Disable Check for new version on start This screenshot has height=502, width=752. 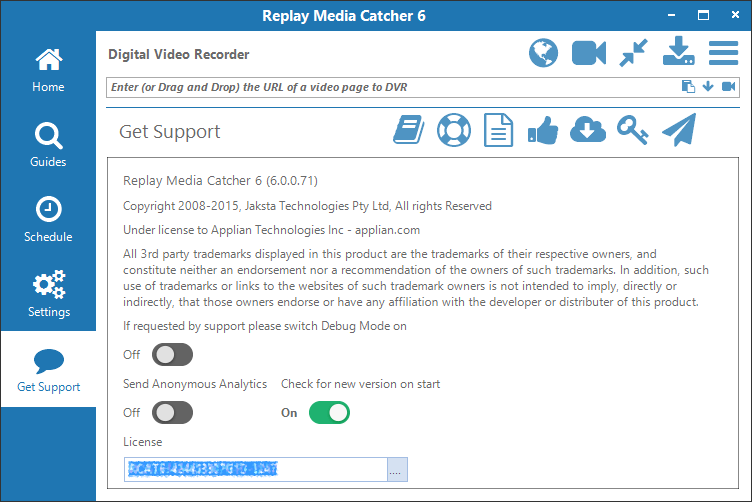pos(329,413)
